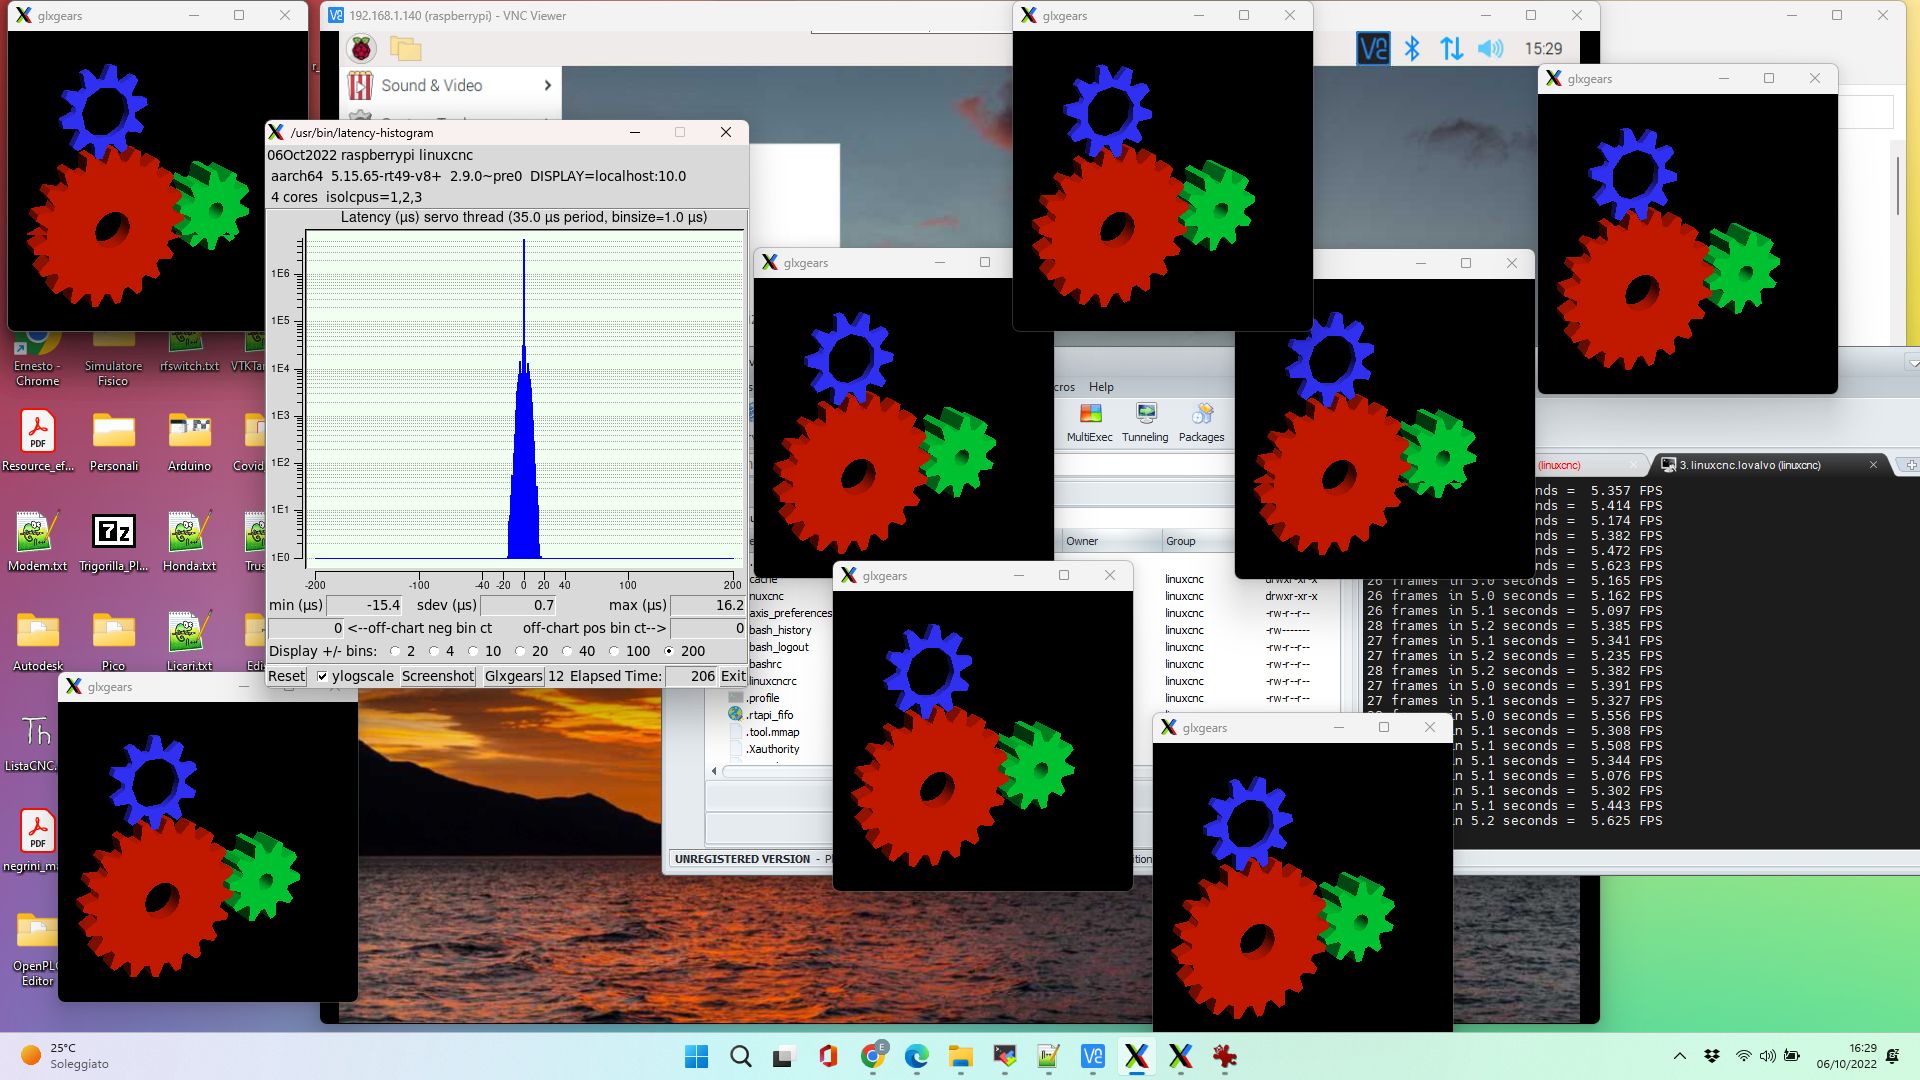The width and height of the screenshot is (1920, 1080).
Task: Open Task View on the taskbar
Action: (784, 1056)
